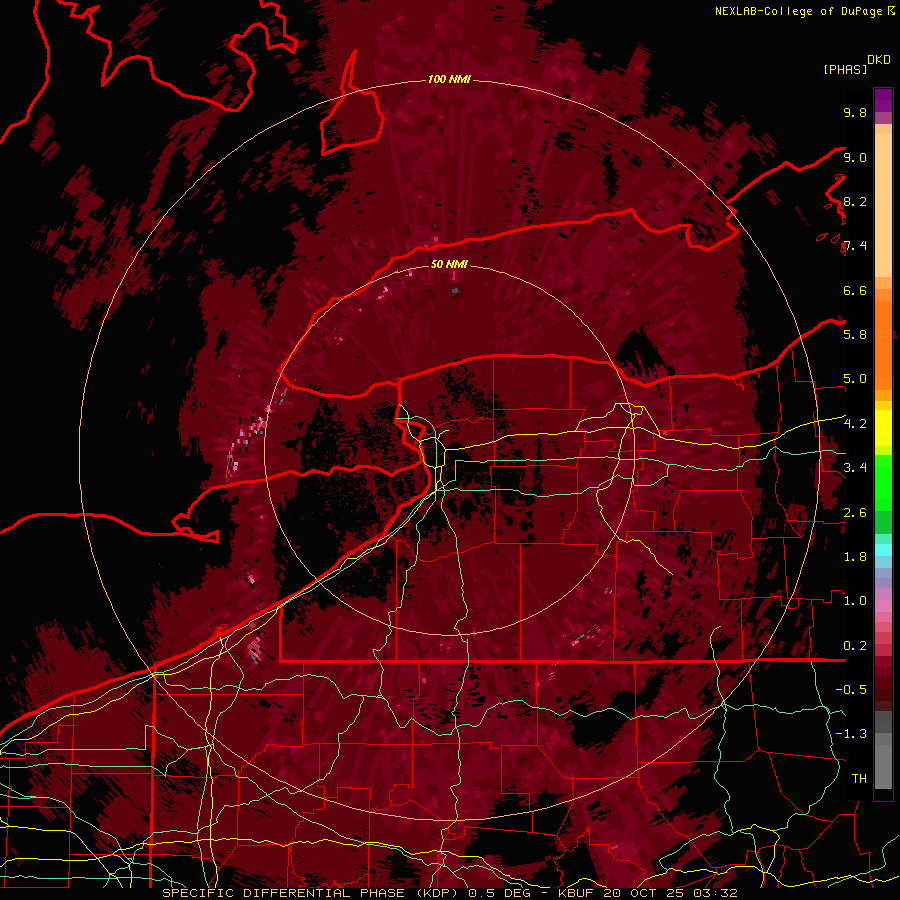
Task: Click the 3.4 scale value
Action: [x=855, y=467]
